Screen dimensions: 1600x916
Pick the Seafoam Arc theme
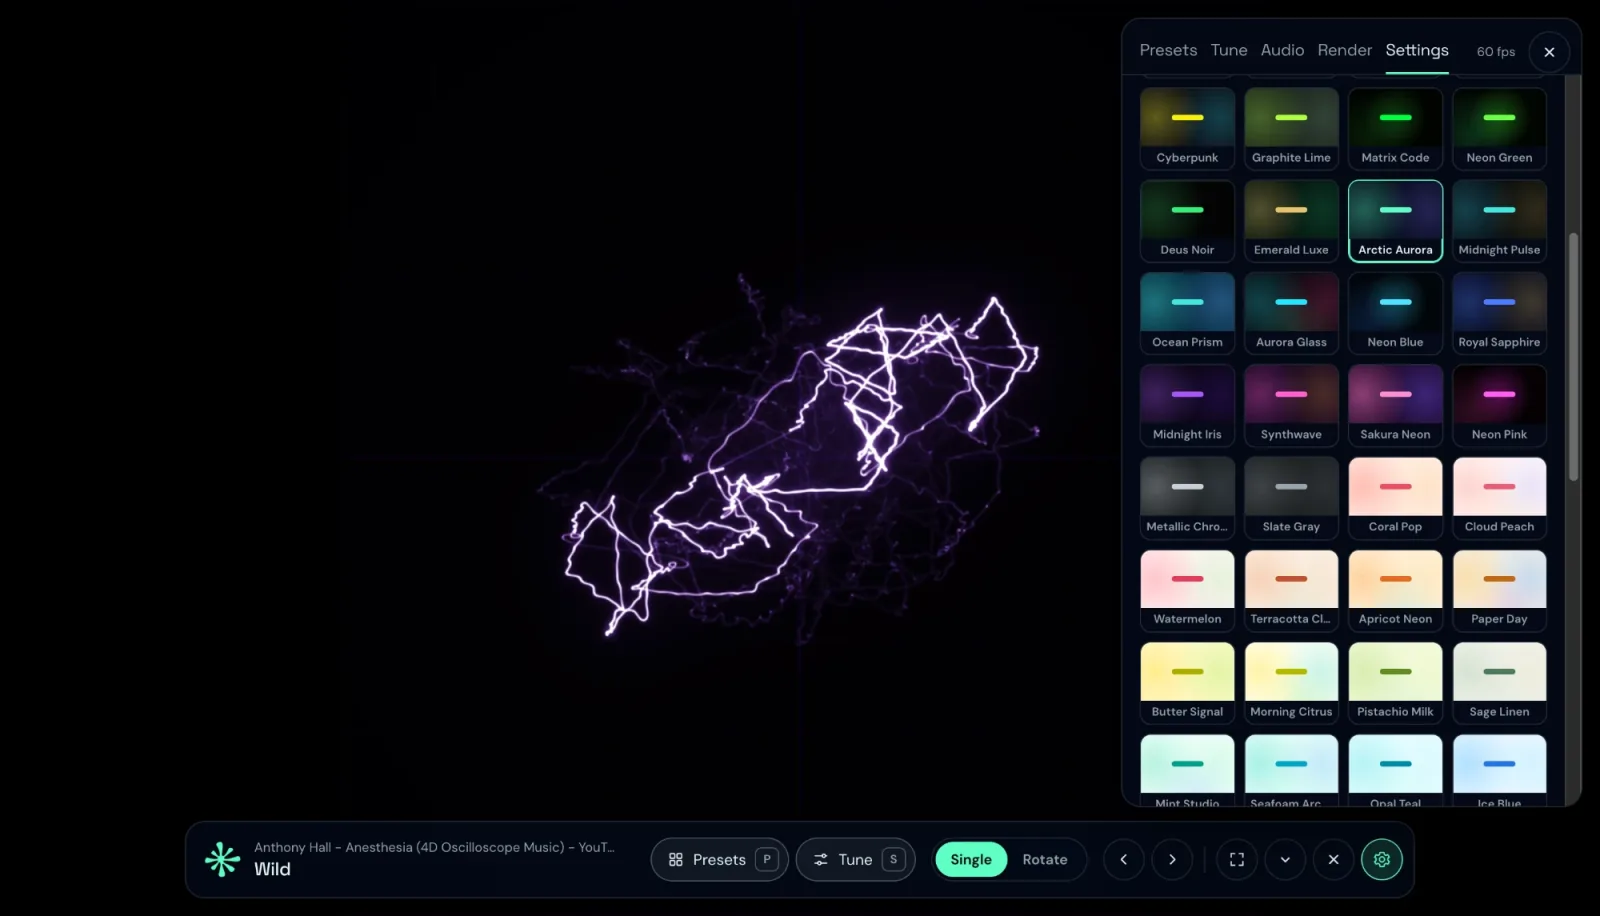pyautogui.click(x=1291, y=770)
